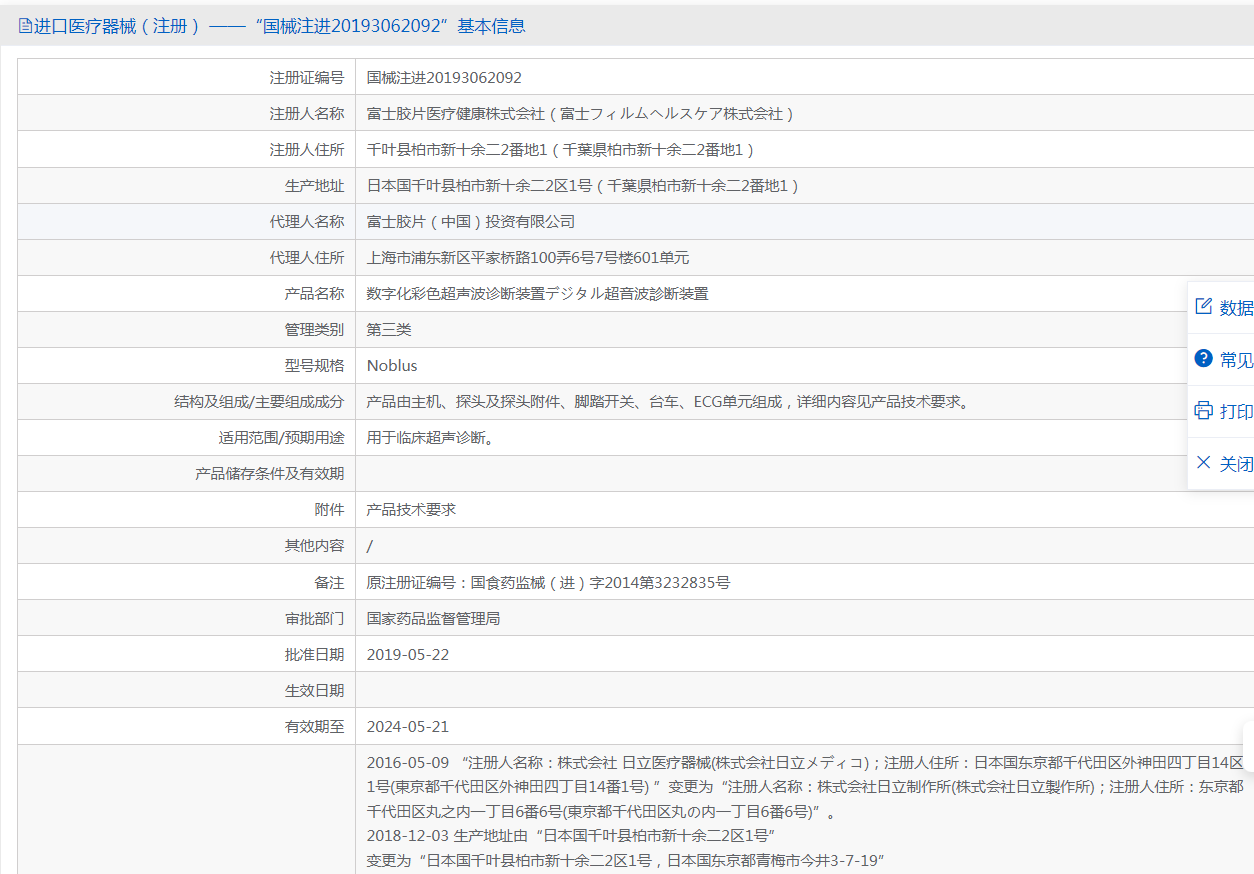The height and width of the screenshot is (874, 1254).
Task: Click the 2016-05-09 change record entry
Action: [x=805, y=787]
